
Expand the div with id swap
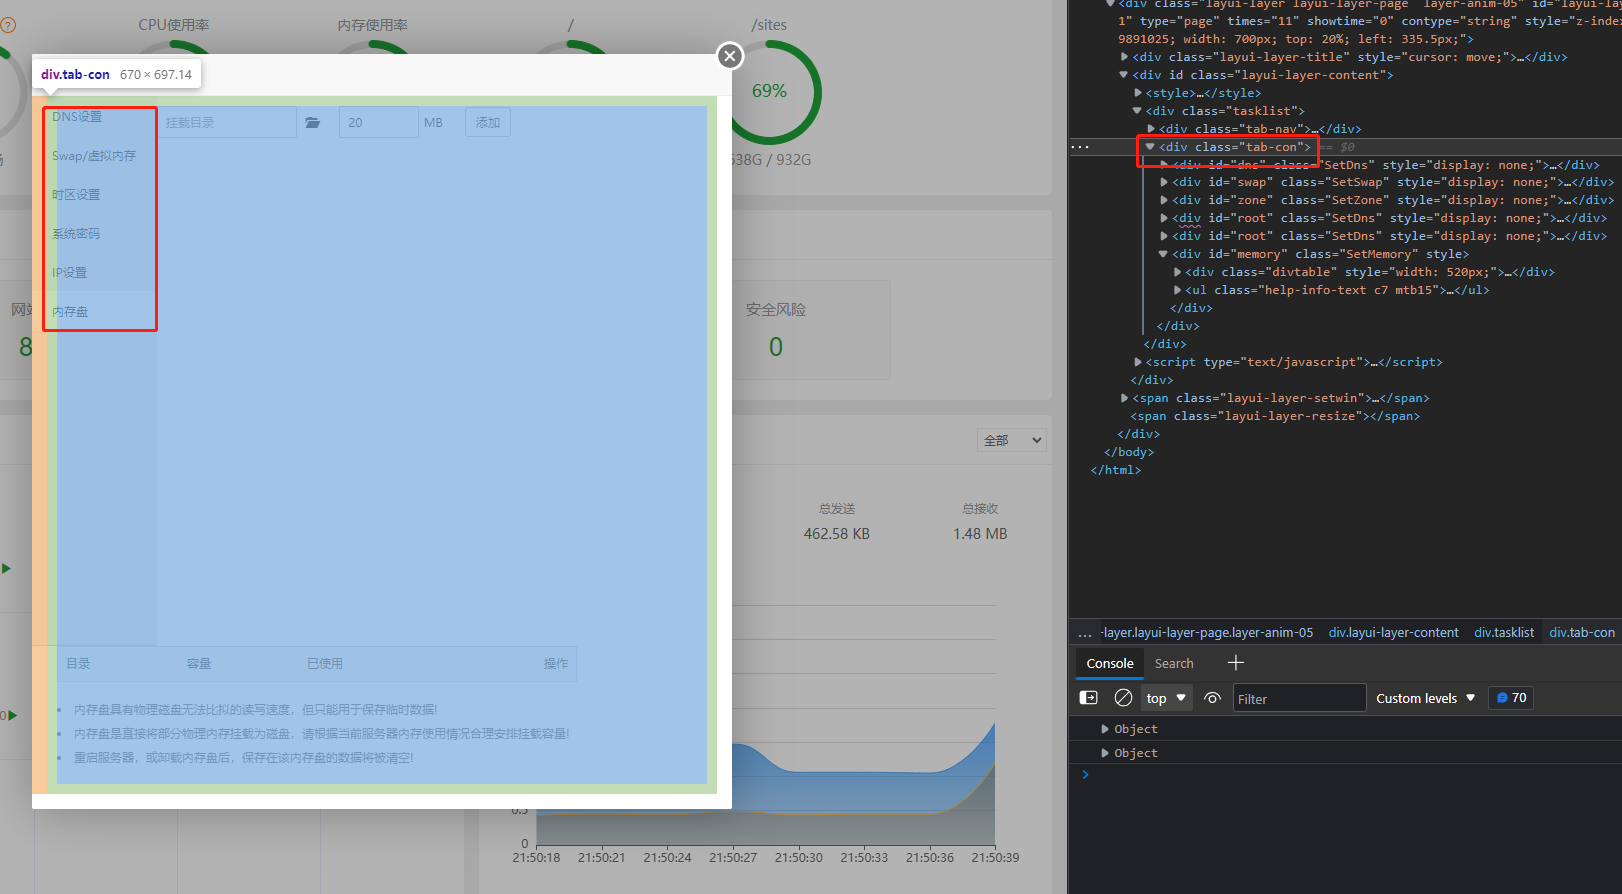click(1164, 182)
